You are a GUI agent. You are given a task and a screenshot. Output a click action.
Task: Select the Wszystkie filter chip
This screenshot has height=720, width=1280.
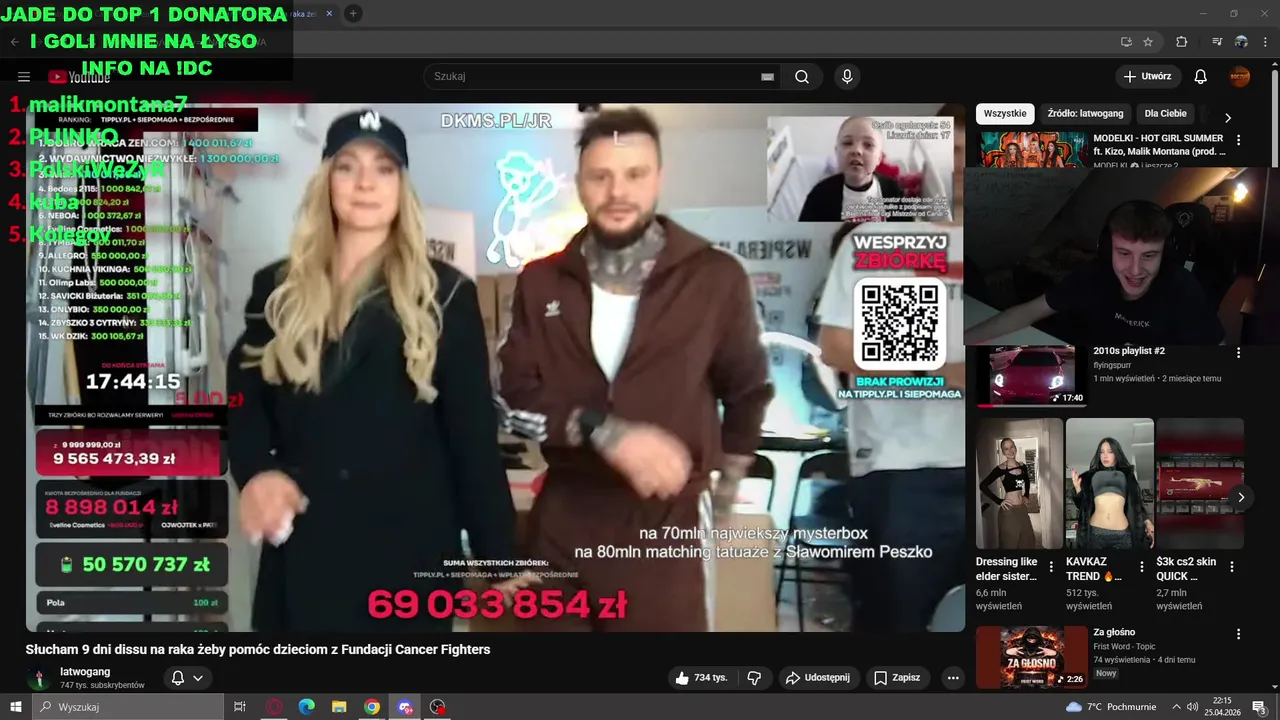point(1005,113)
